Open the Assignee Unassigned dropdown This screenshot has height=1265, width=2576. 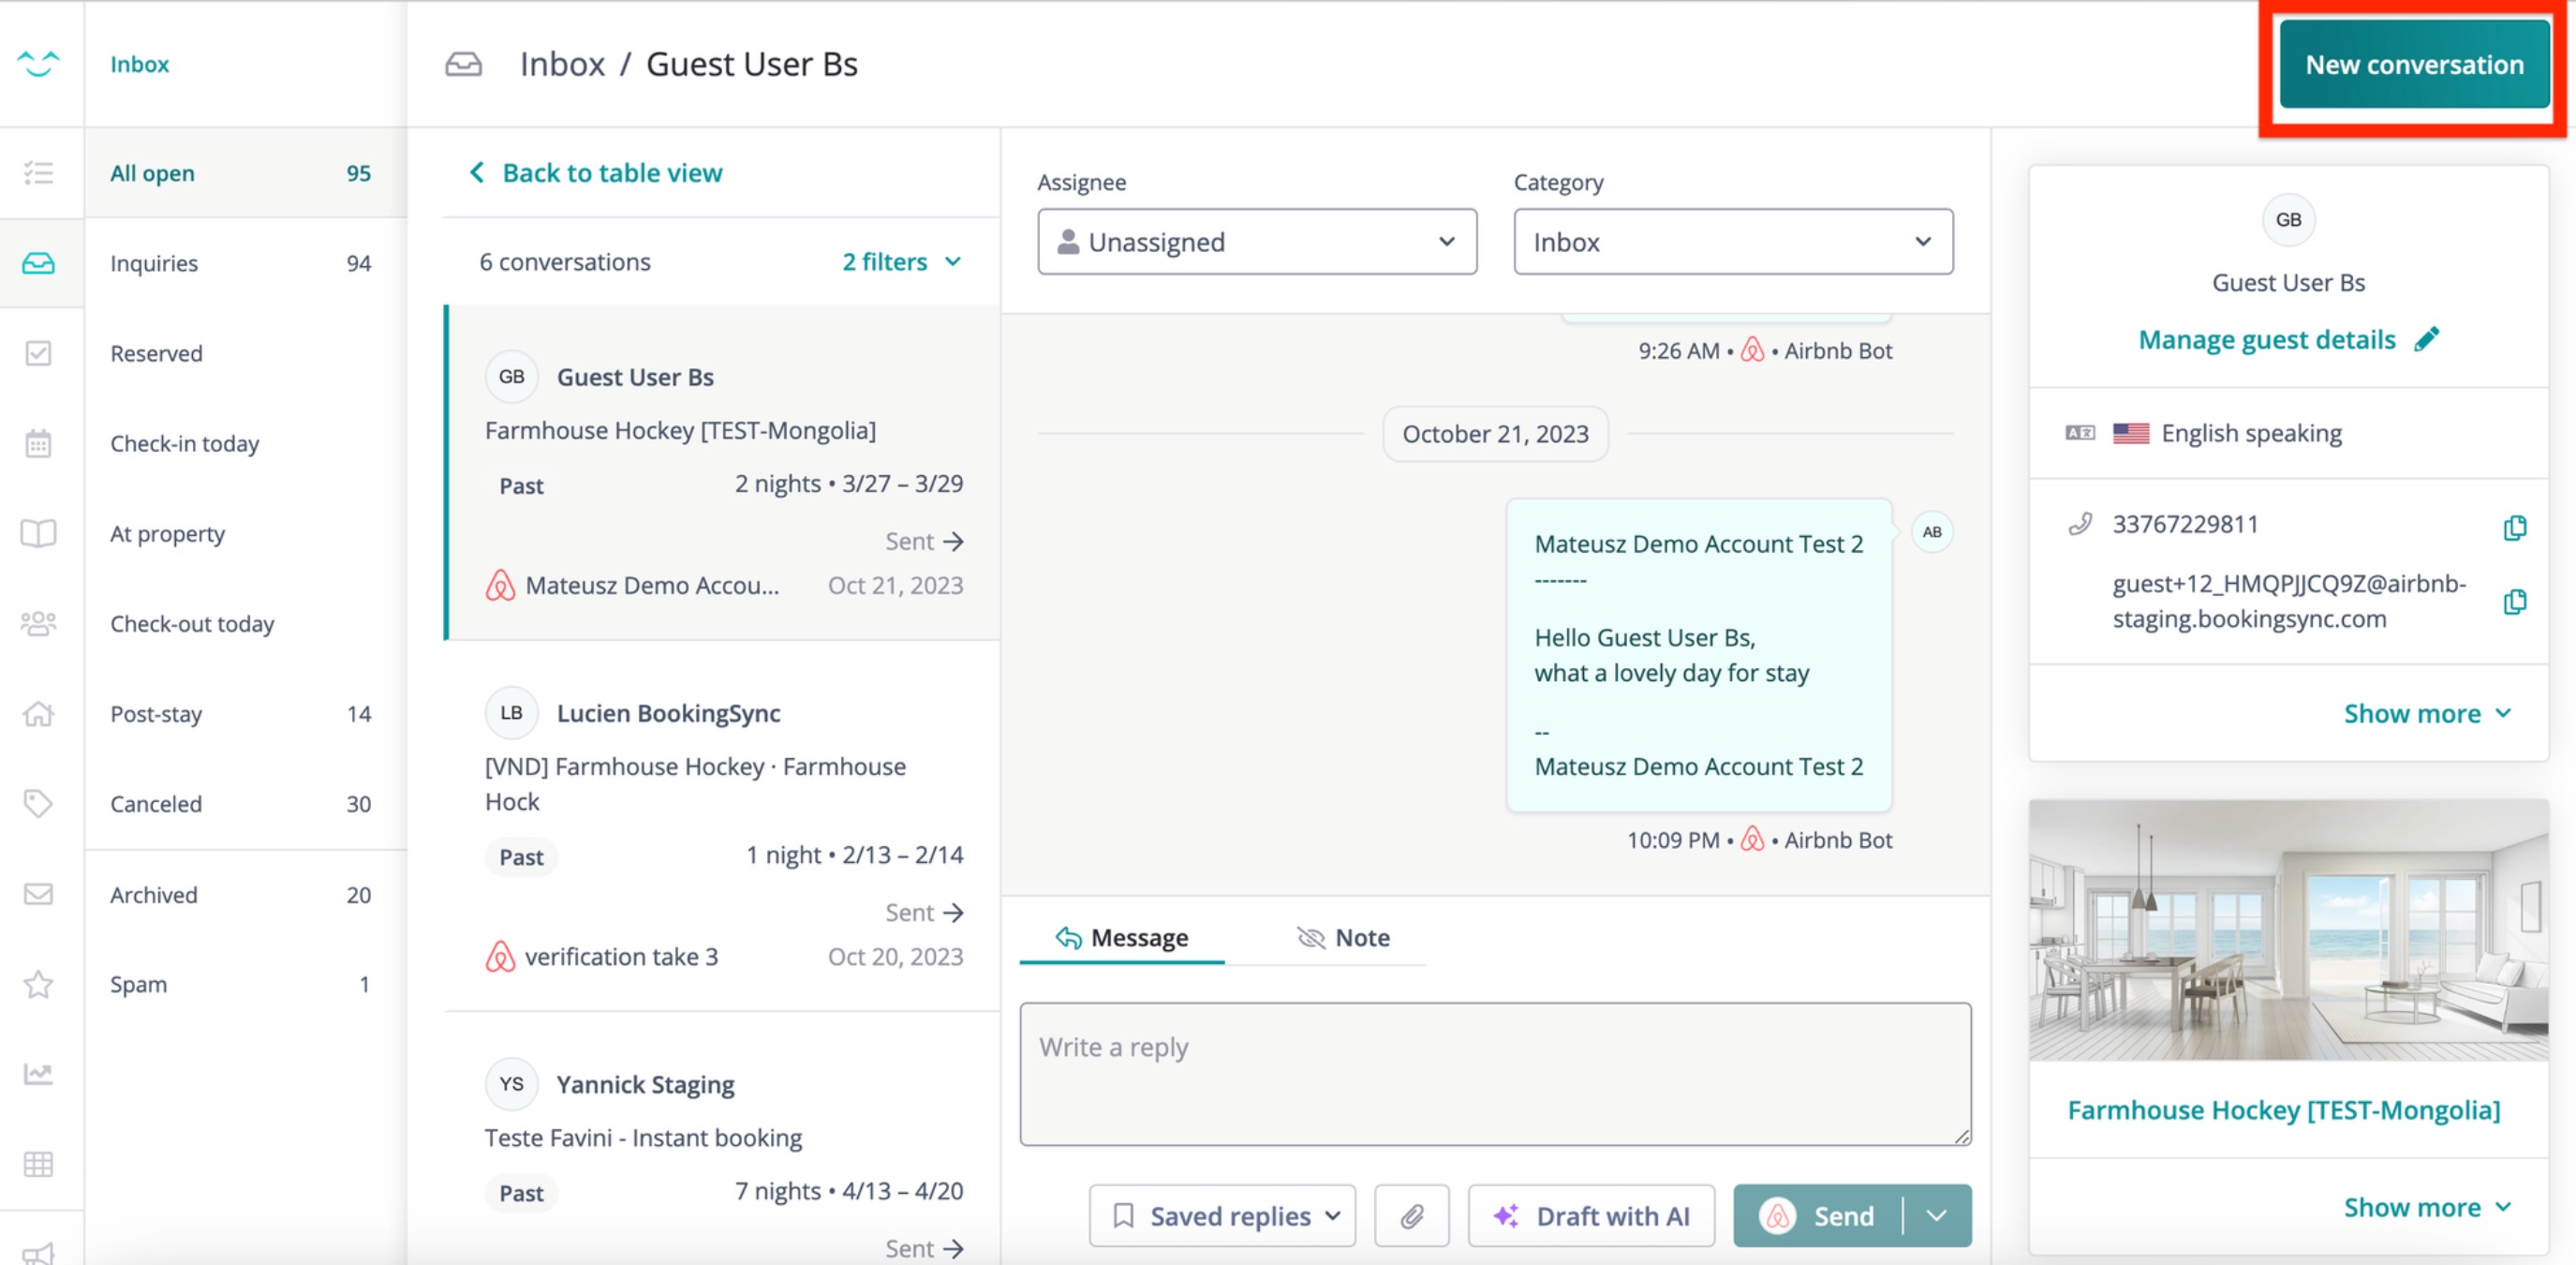[1256, 242]
